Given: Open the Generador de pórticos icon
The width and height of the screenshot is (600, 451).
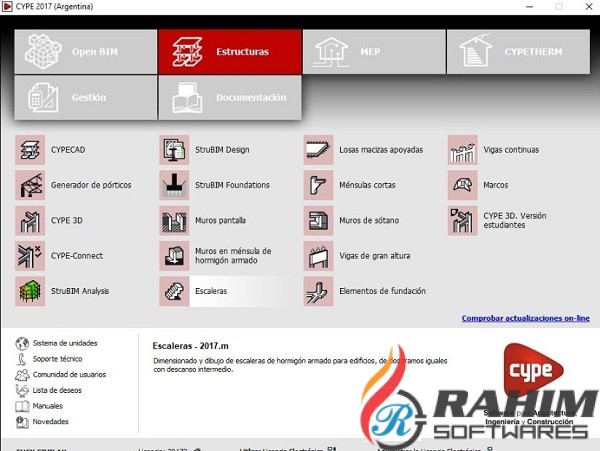Looking at the screenshot, I should click(x=30, y=185).
